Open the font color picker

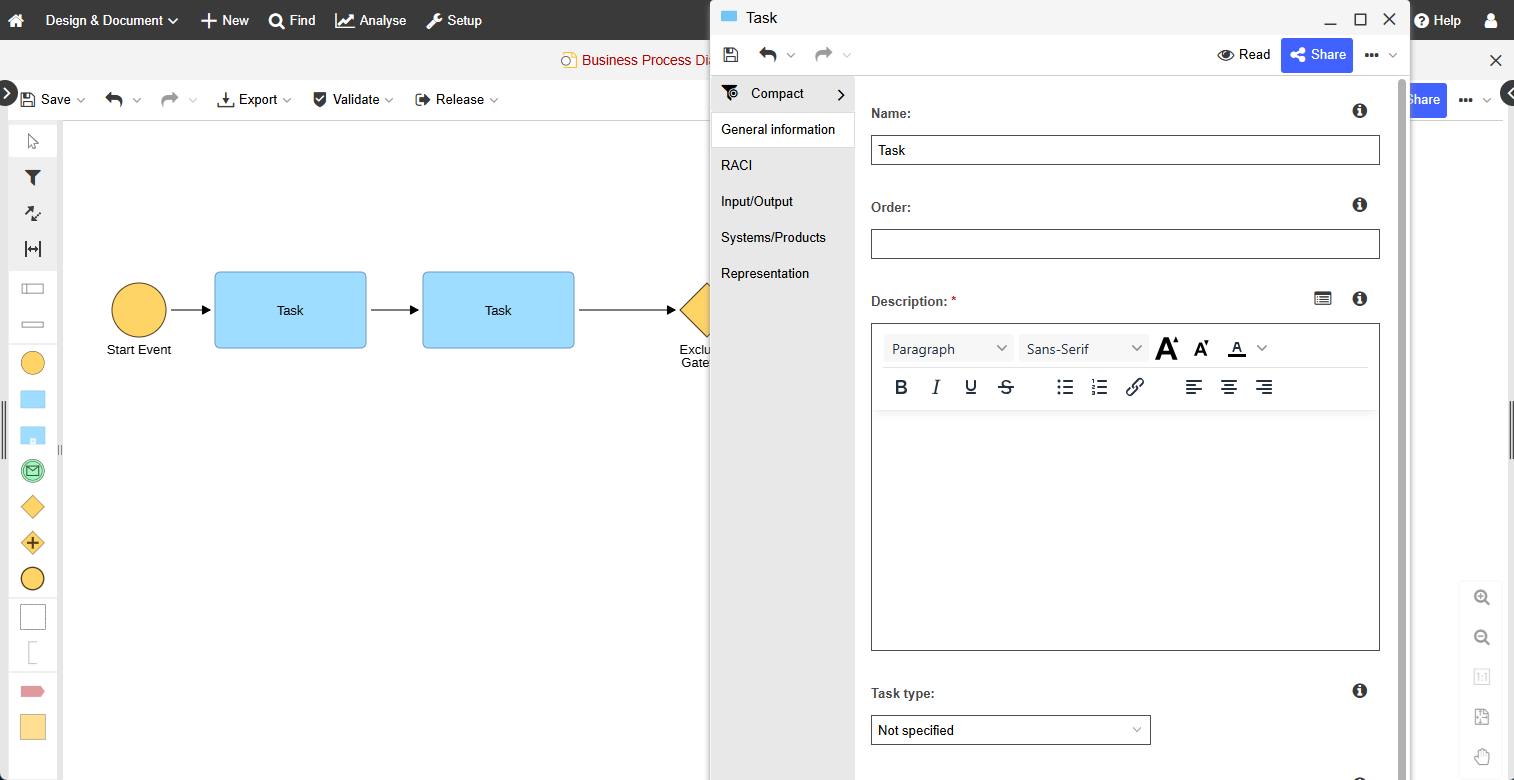coord(1238,348)
